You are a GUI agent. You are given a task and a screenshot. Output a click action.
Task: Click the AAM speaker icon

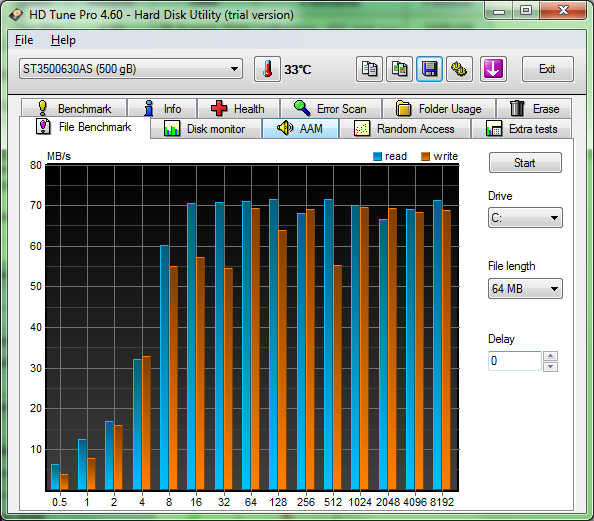click(285, 128)
